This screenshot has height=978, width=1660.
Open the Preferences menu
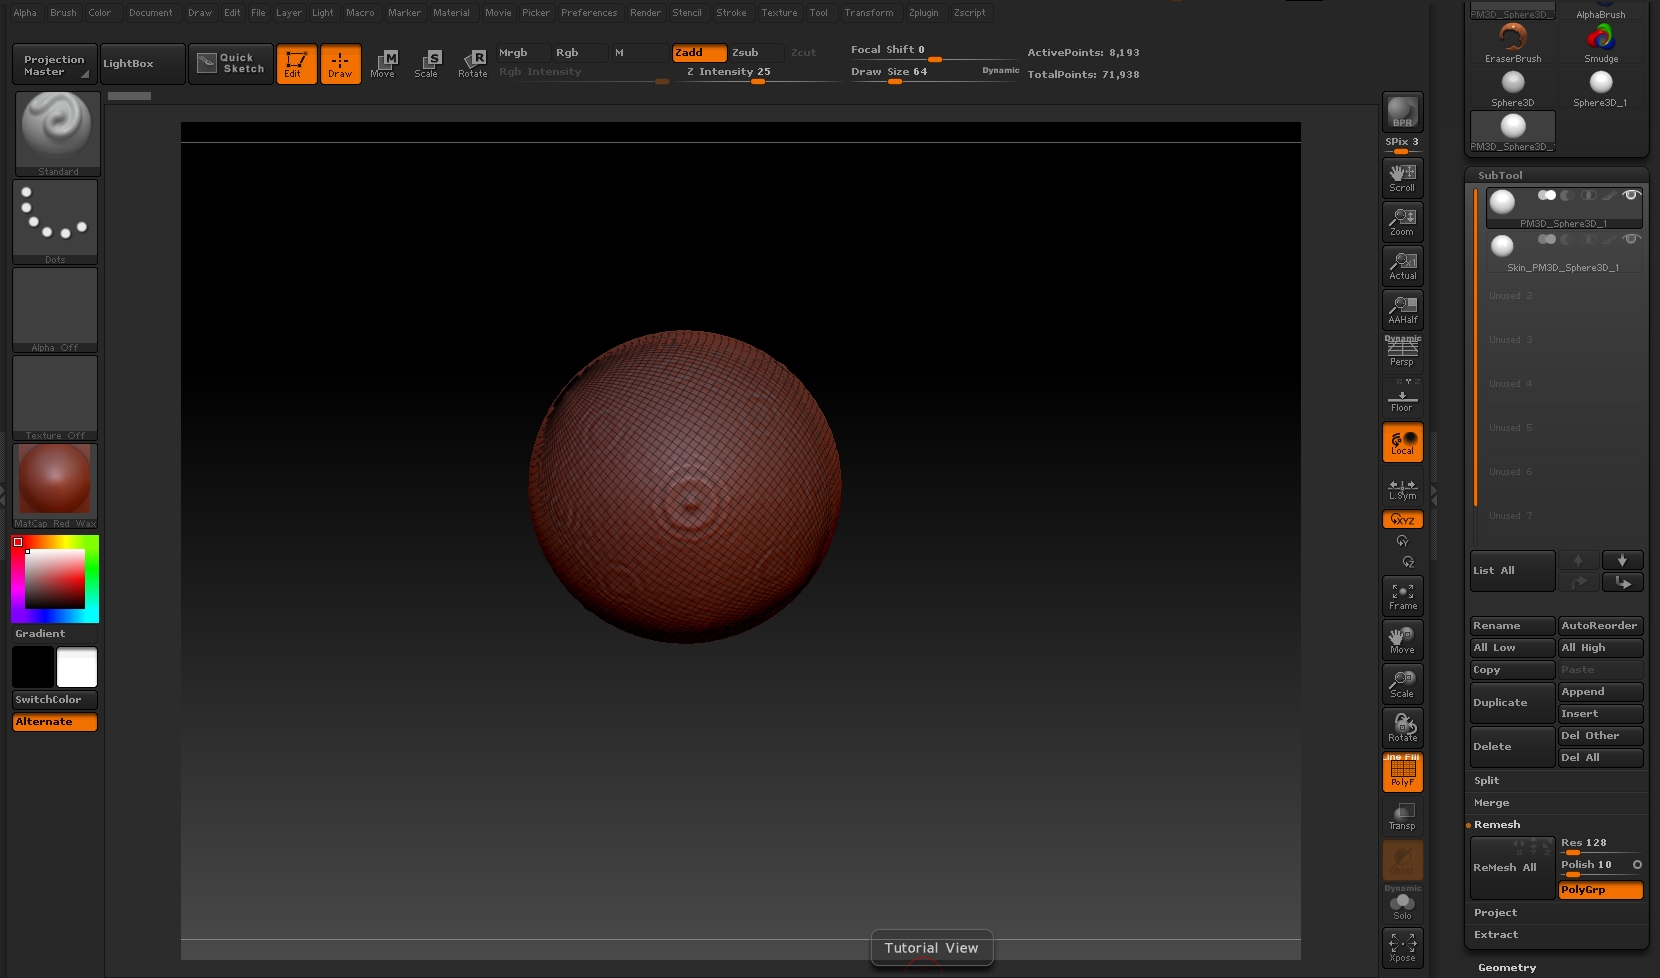[589, 13]
